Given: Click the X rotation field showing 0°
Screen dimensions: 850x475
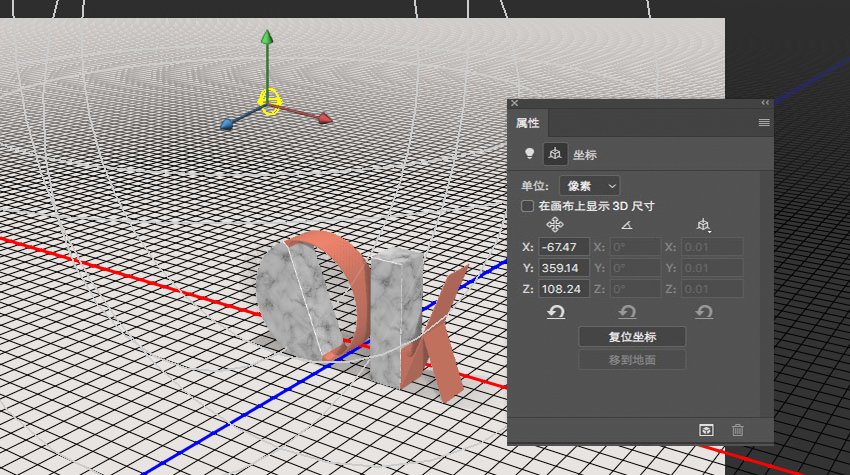Looking at the screenshot, I should (x=635, y=247).
